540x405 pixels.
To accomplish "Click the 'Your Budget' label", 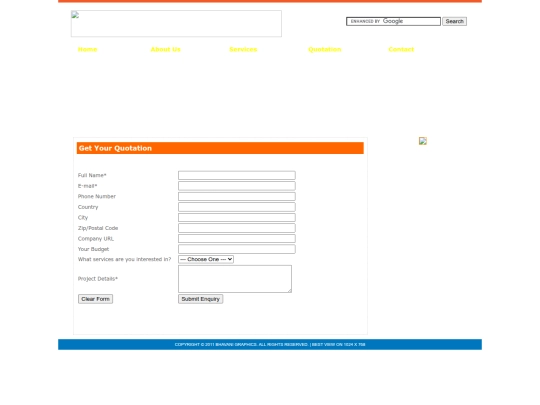I will point(93,249).
